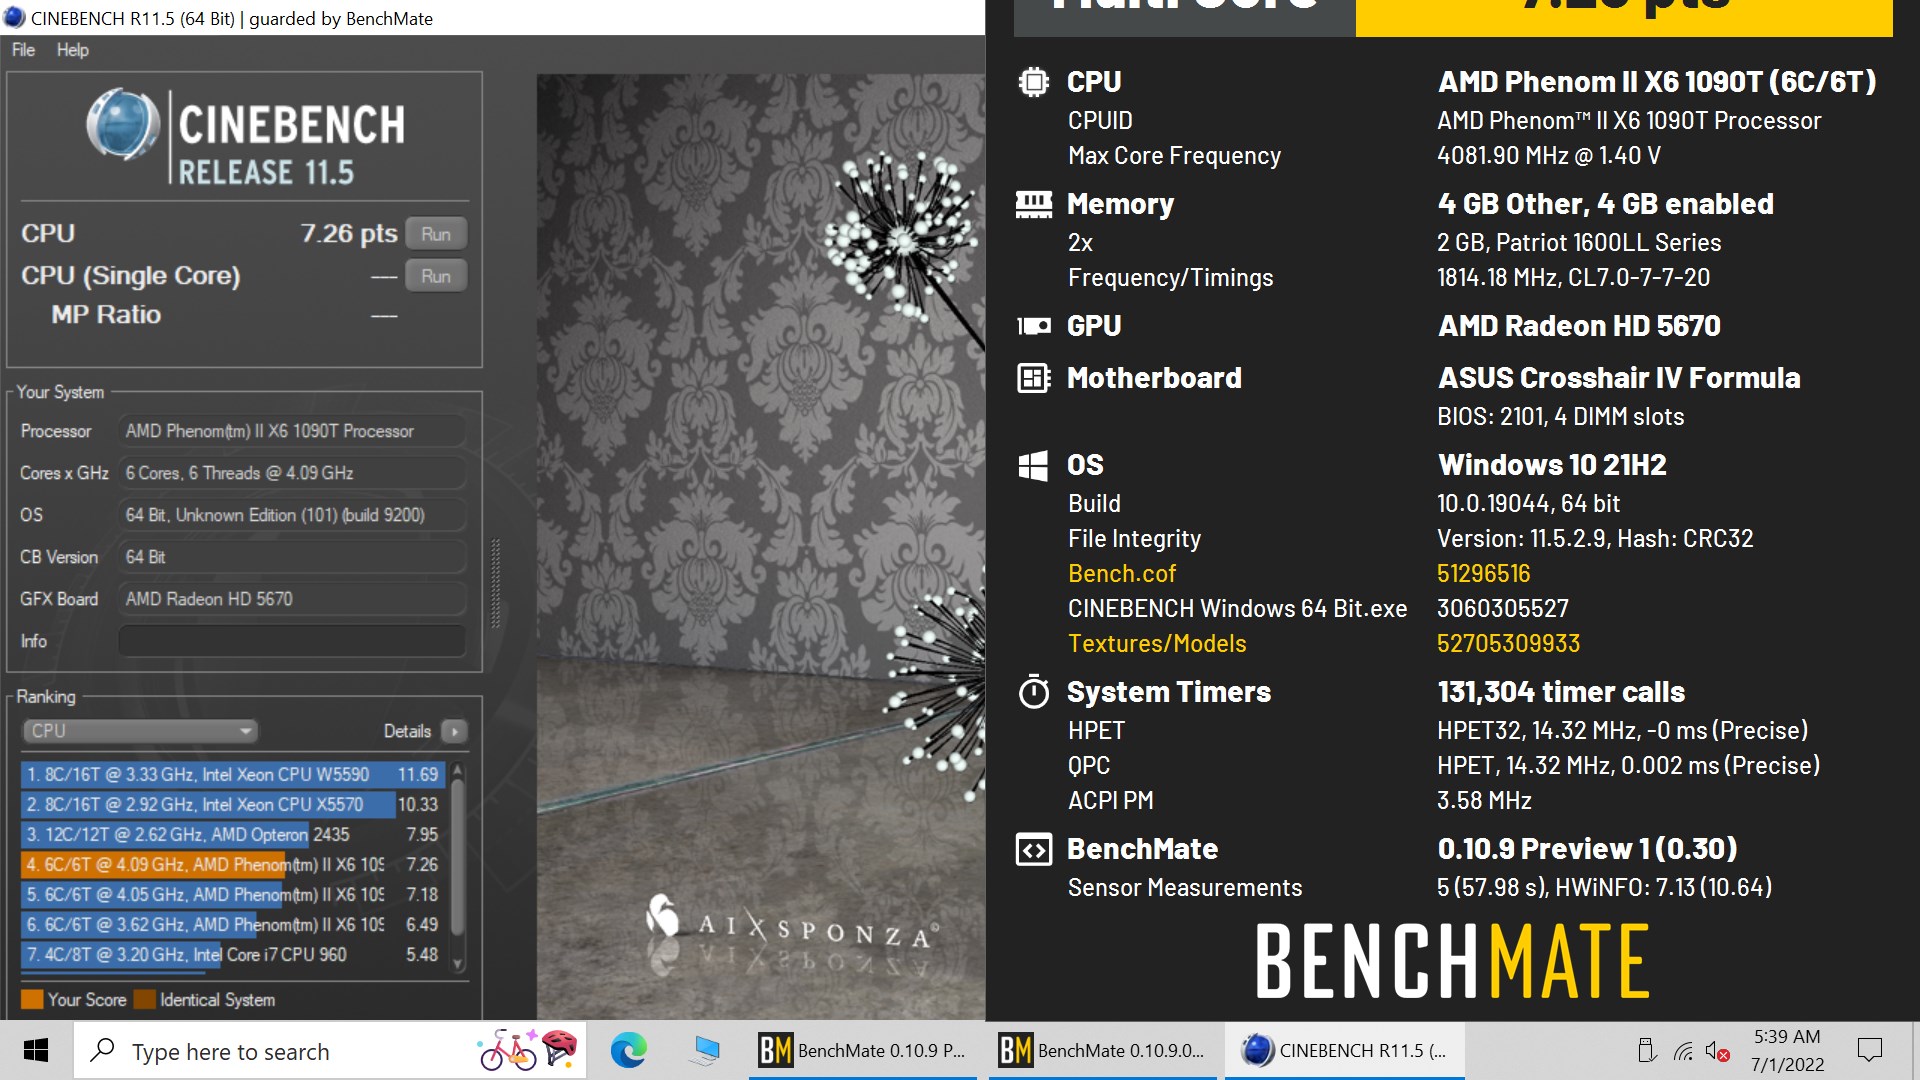
Task: Click the BenchMate GPU icon
Action: (x=1034, y=326)
